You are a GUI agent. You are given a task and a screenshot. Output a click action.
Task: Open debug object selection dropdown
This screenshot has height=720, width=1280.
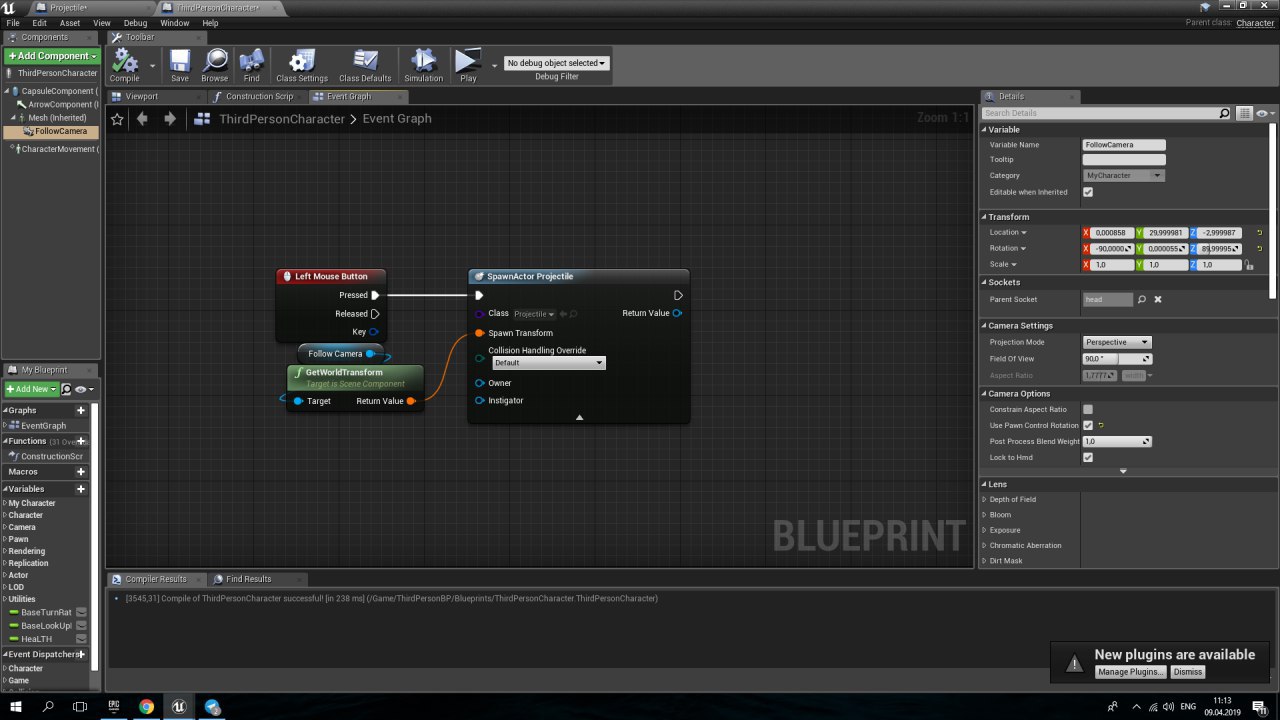point(556,63)
